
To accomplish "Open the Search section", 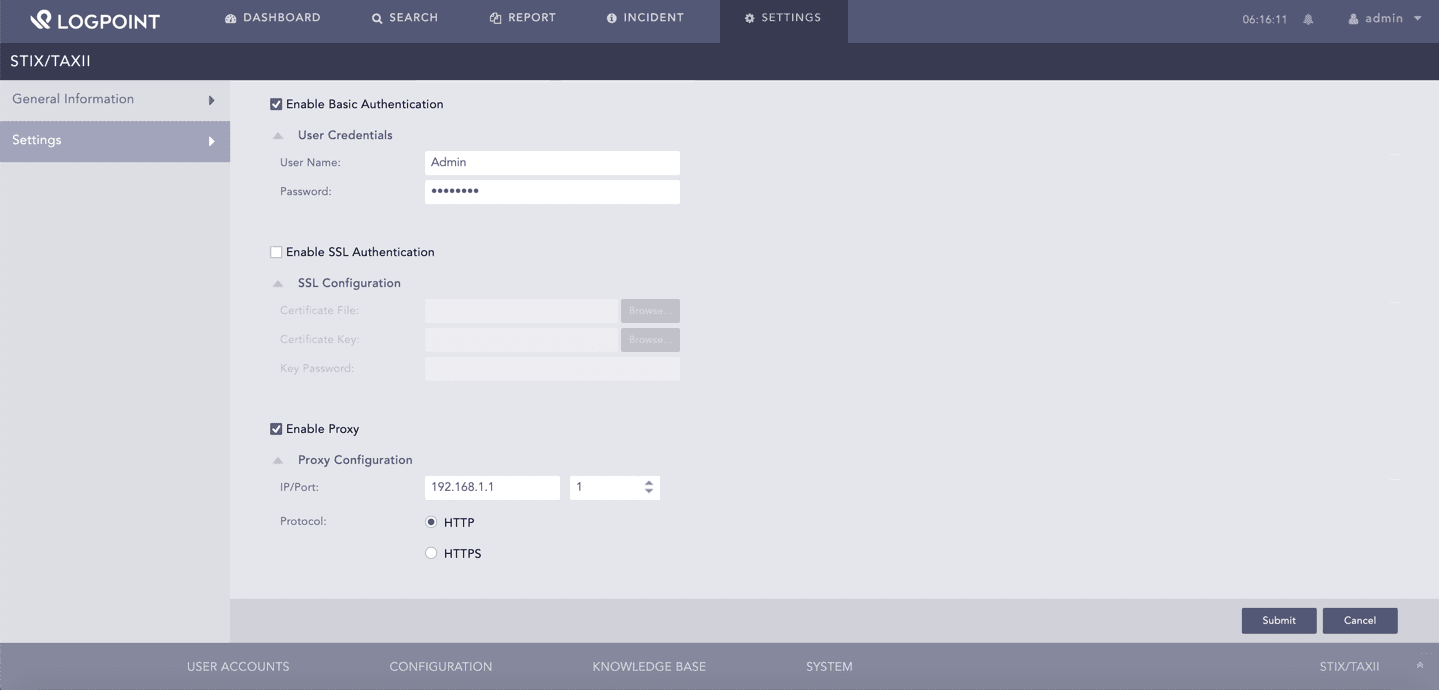I will click(404, 17).
